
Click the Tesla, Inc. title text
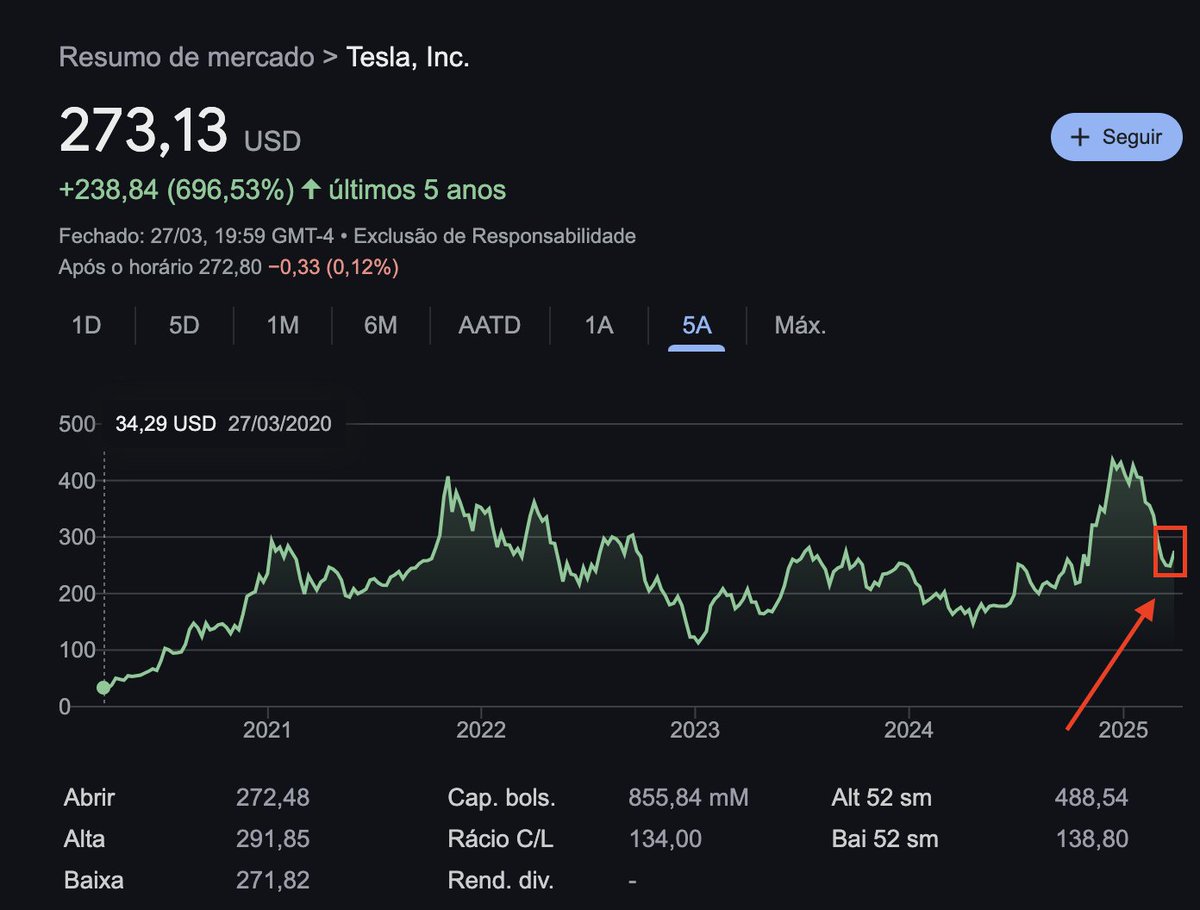tap(408, 57)
